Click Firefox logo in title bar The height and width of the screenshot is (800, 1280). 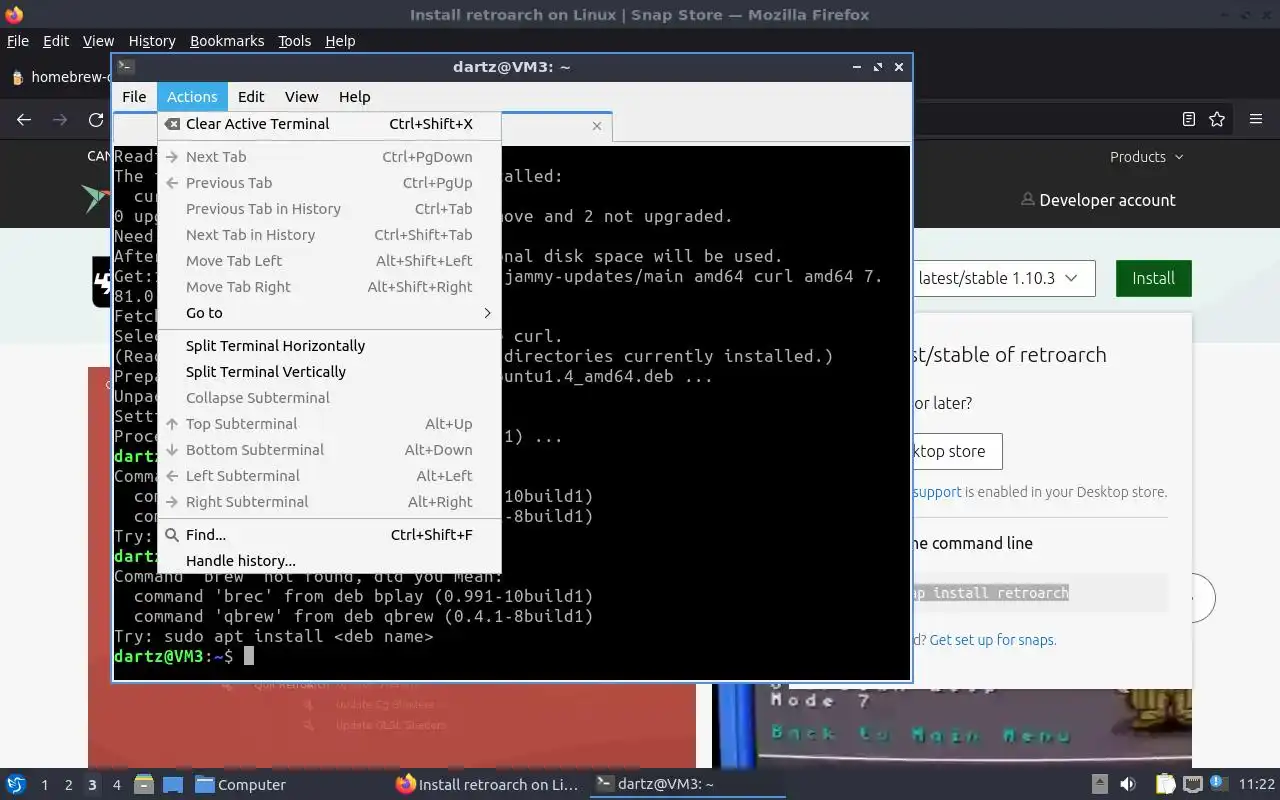click(x=13, y=14)
